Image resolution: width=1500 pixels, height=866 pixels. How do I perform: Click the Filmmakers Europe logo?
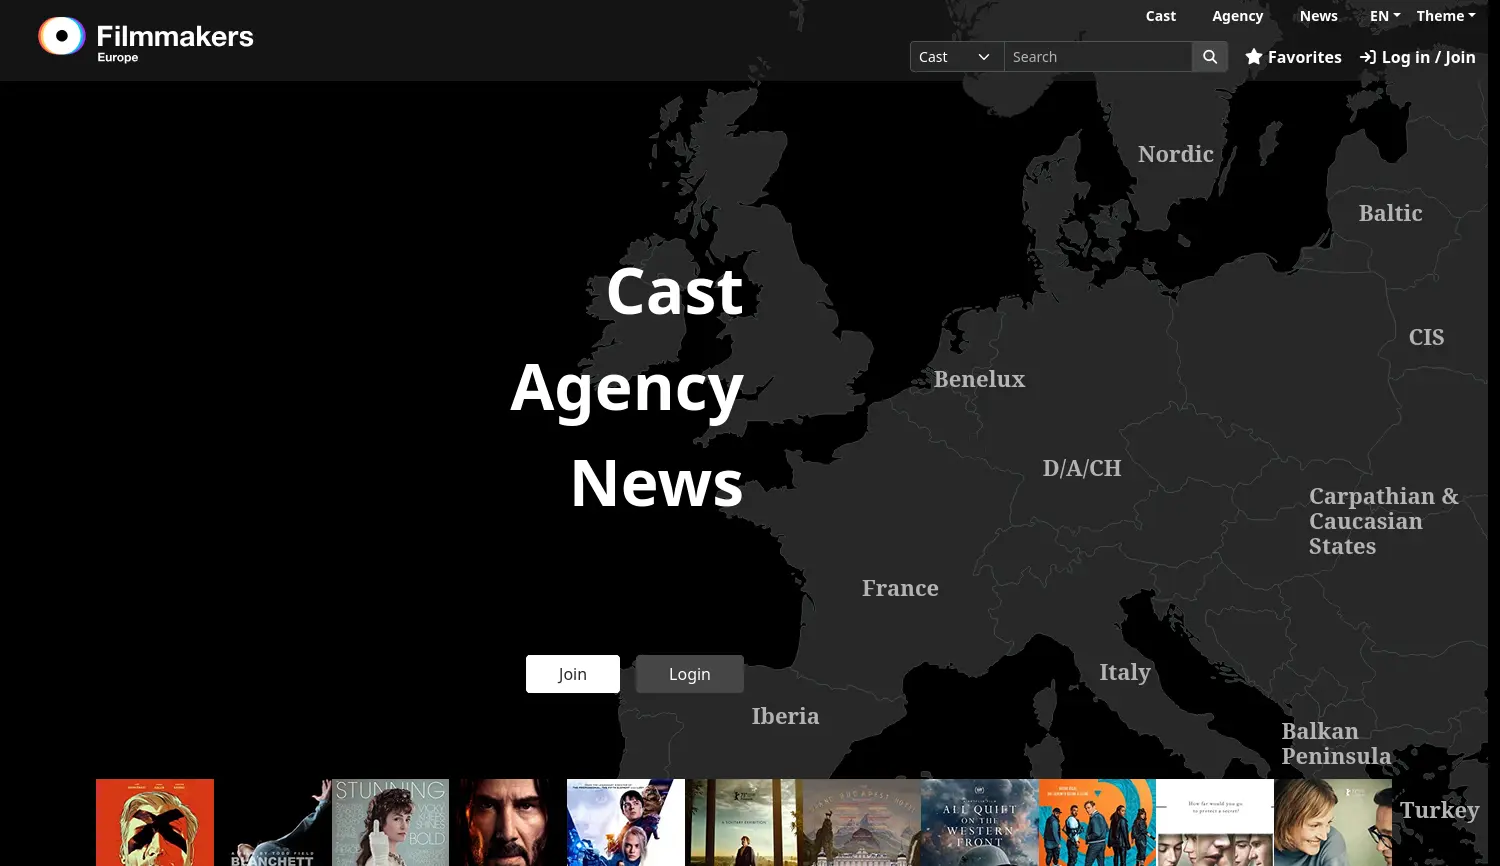coord(145,37)
